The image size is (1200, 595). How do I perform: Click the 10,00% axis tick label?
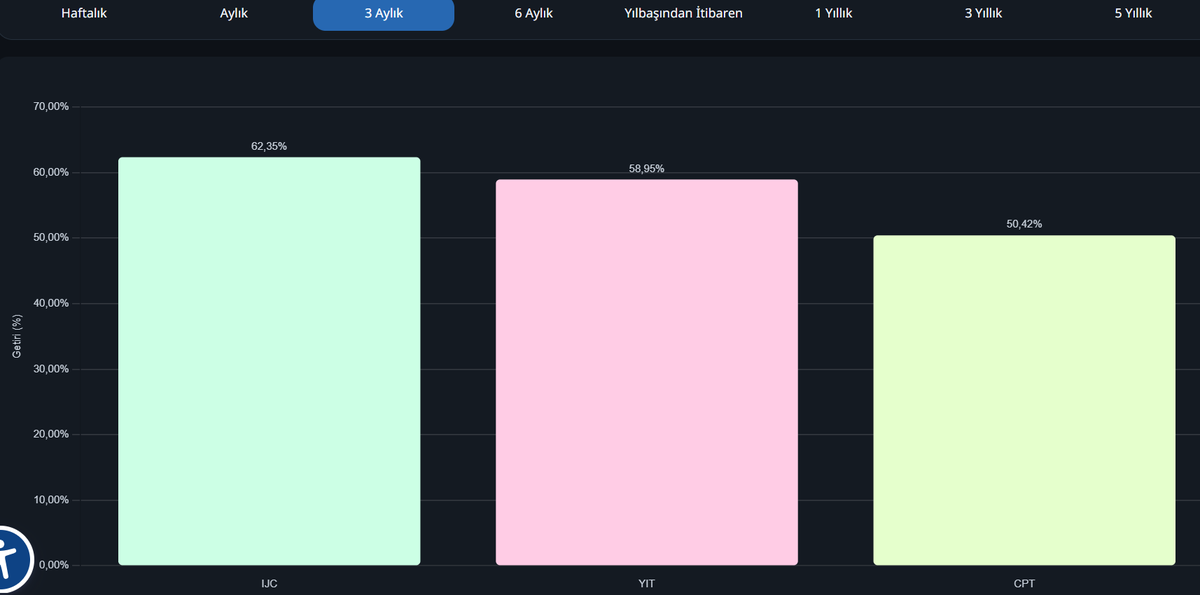tap(50, 500)
